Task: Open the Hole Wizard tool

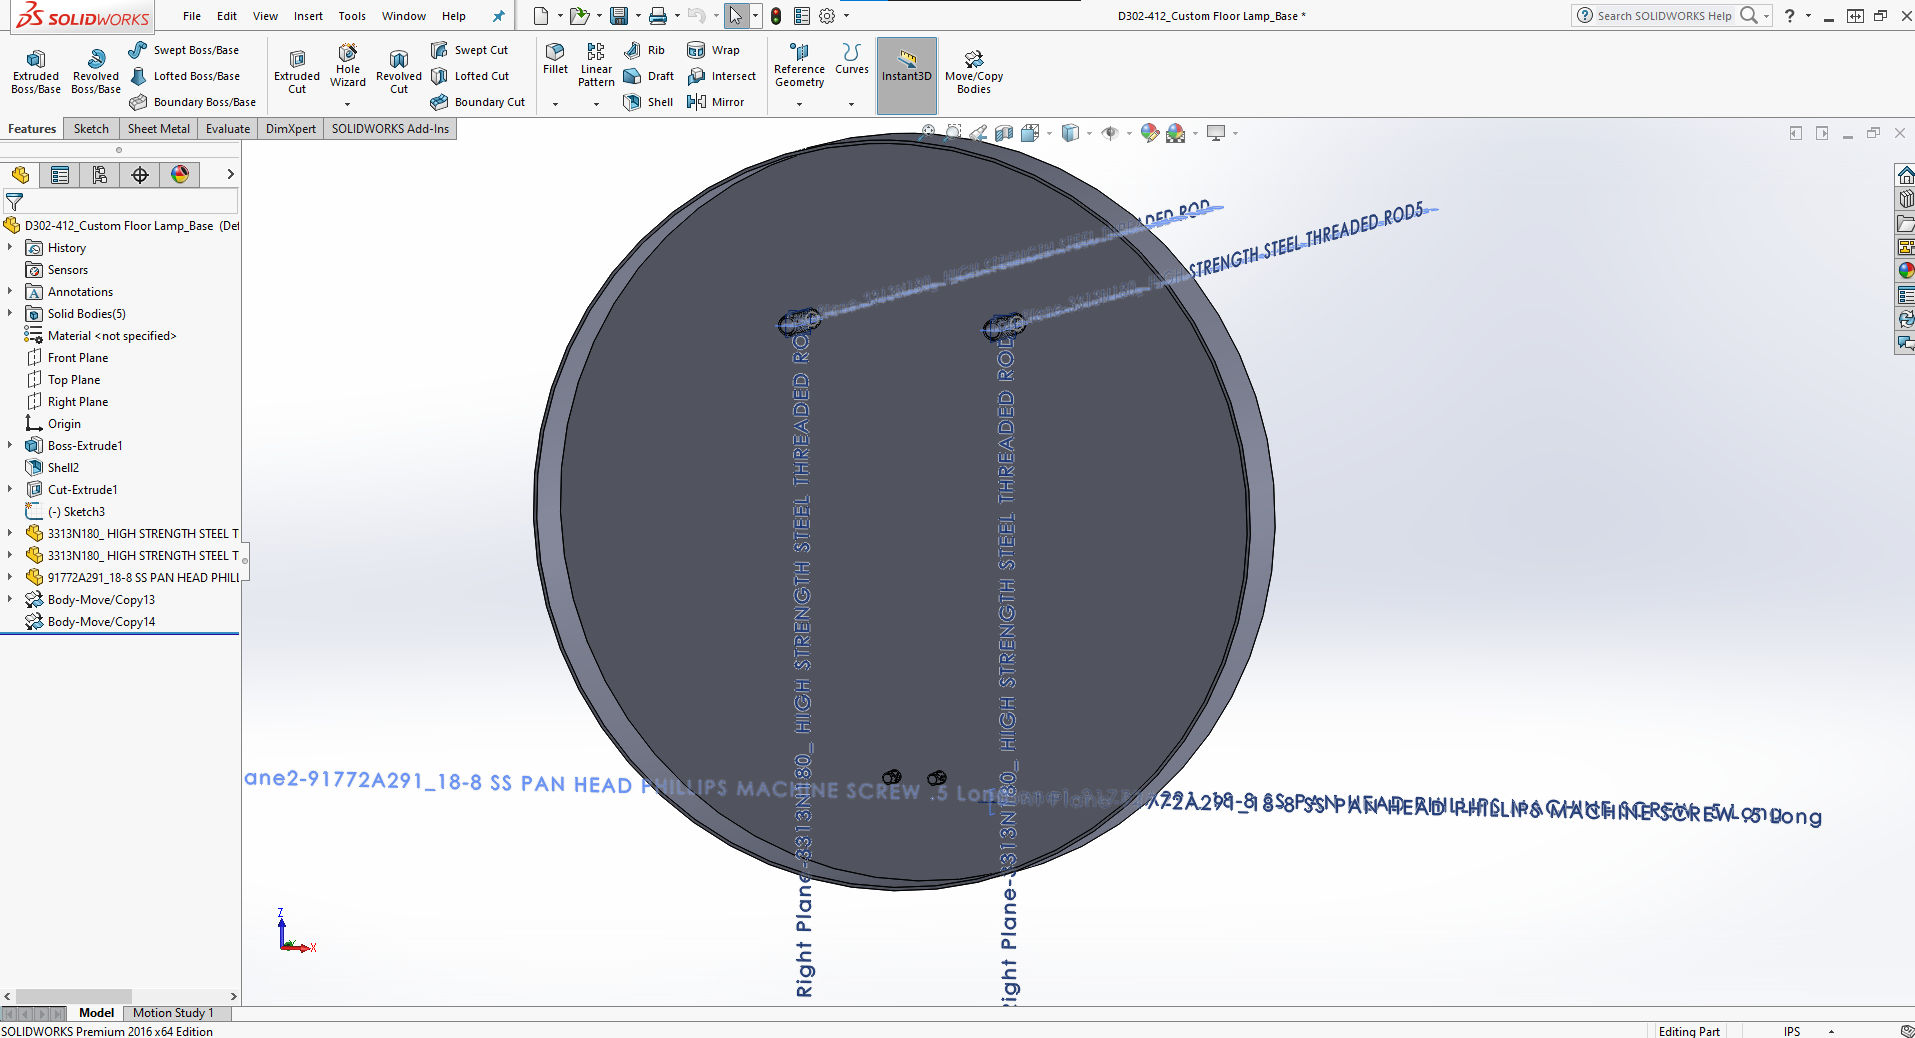Action: [x=348, y=66]
